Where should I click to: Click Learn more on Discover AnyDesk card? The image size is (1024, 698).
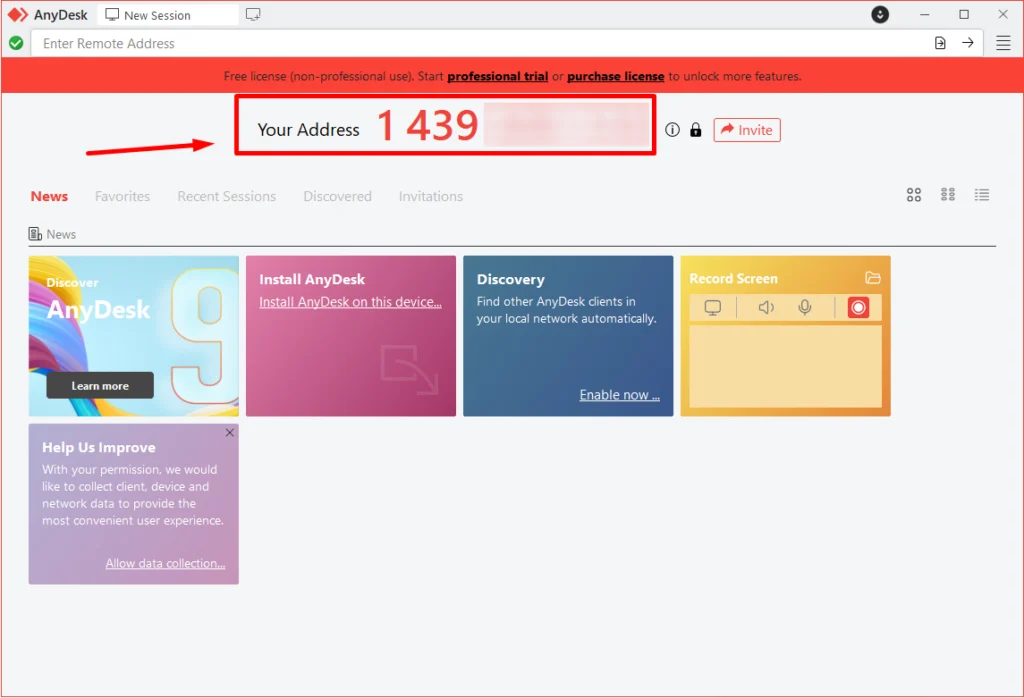[x=100, y=385]
